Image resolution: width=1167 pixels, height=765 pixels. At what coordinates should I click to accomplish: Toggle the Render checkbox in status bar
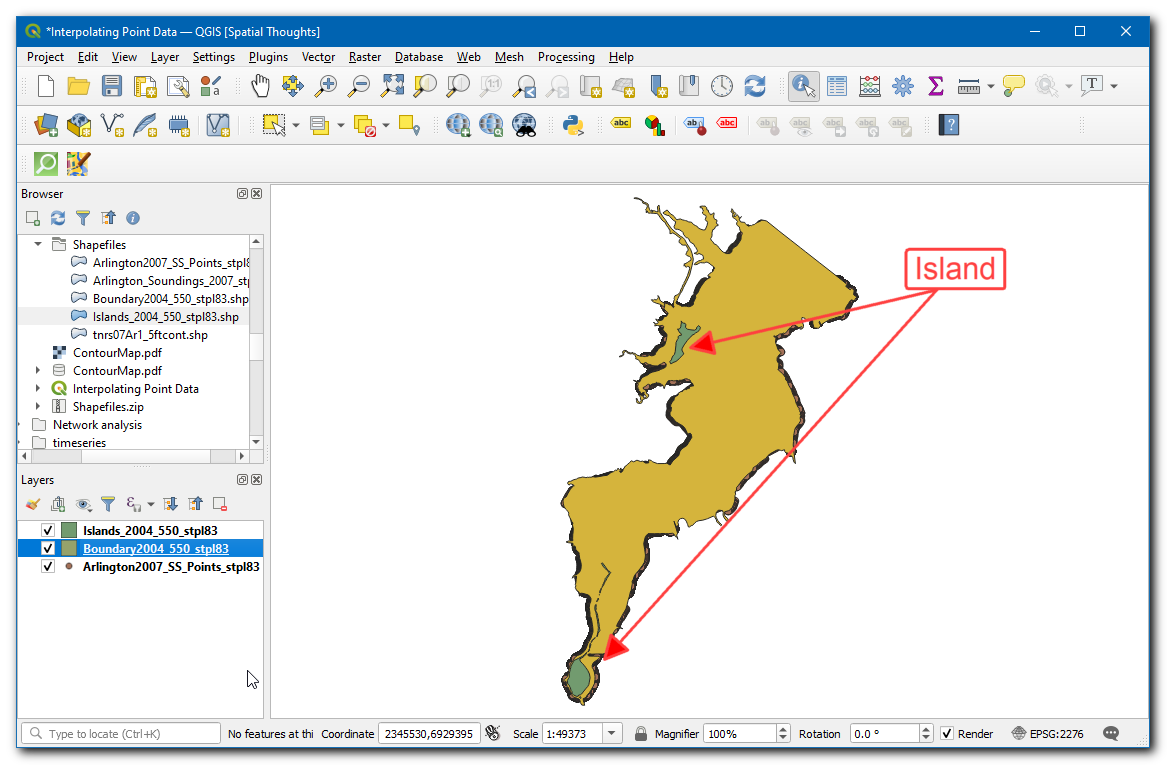pos(947,734)
